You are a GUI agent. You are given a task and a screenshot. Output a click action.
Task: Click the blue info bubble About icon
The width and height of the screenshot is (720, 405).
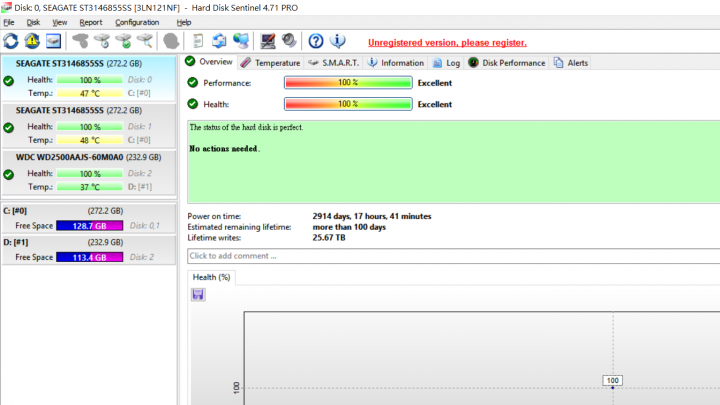pos(338,41)
